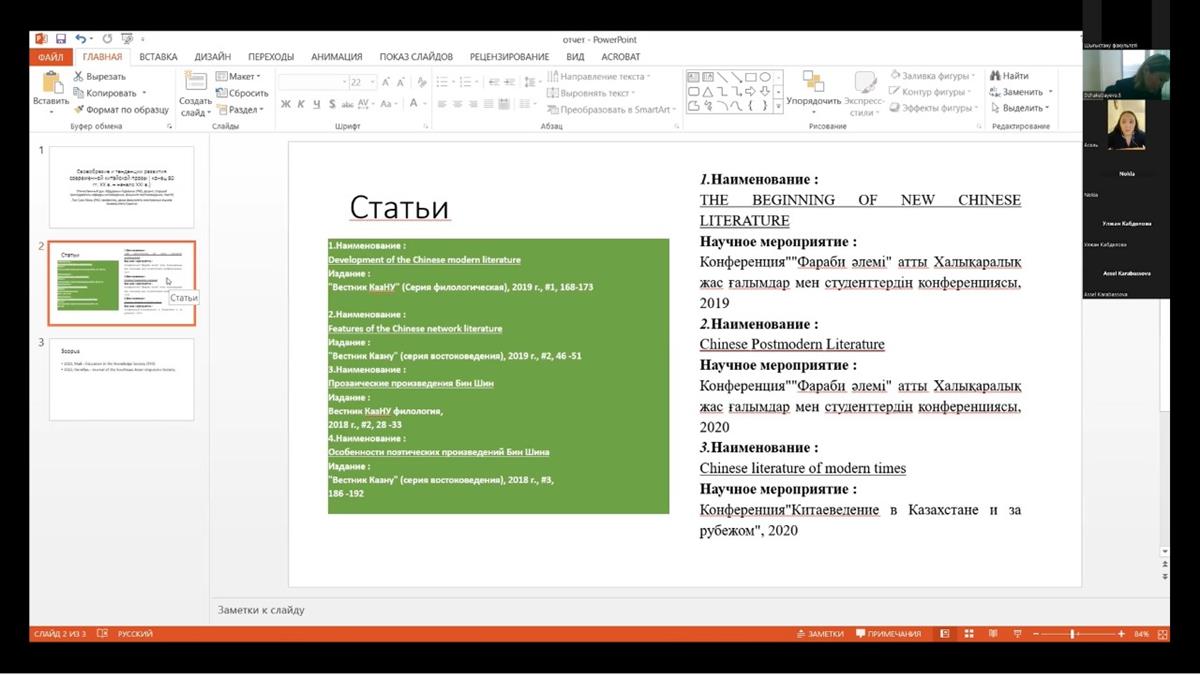Toggle the Comments (Примечания) pane
Screen dimensions: 1200x676
887,634
